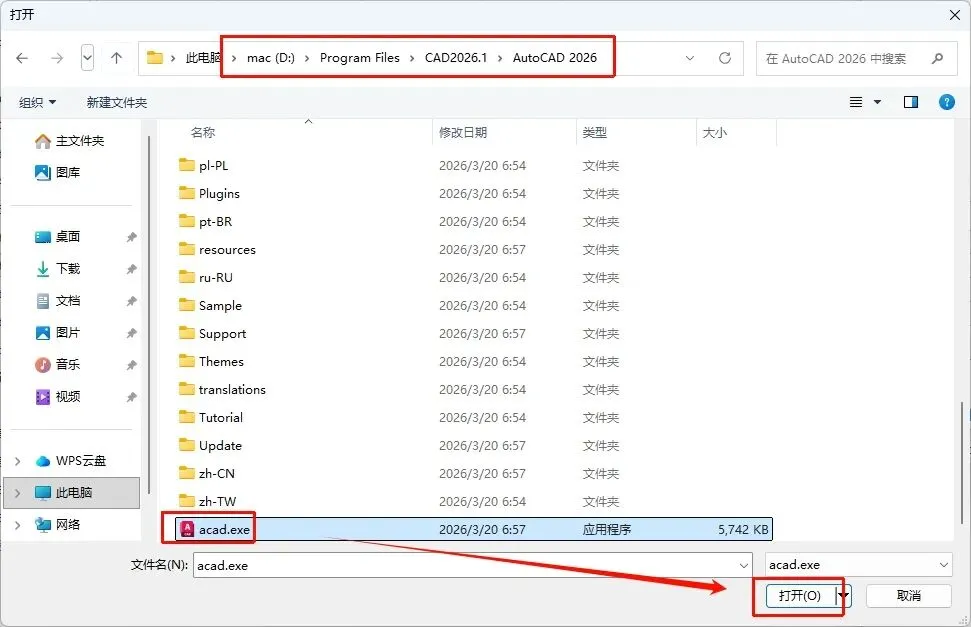Click the pin icon next to 音乐

pos(131,366)
